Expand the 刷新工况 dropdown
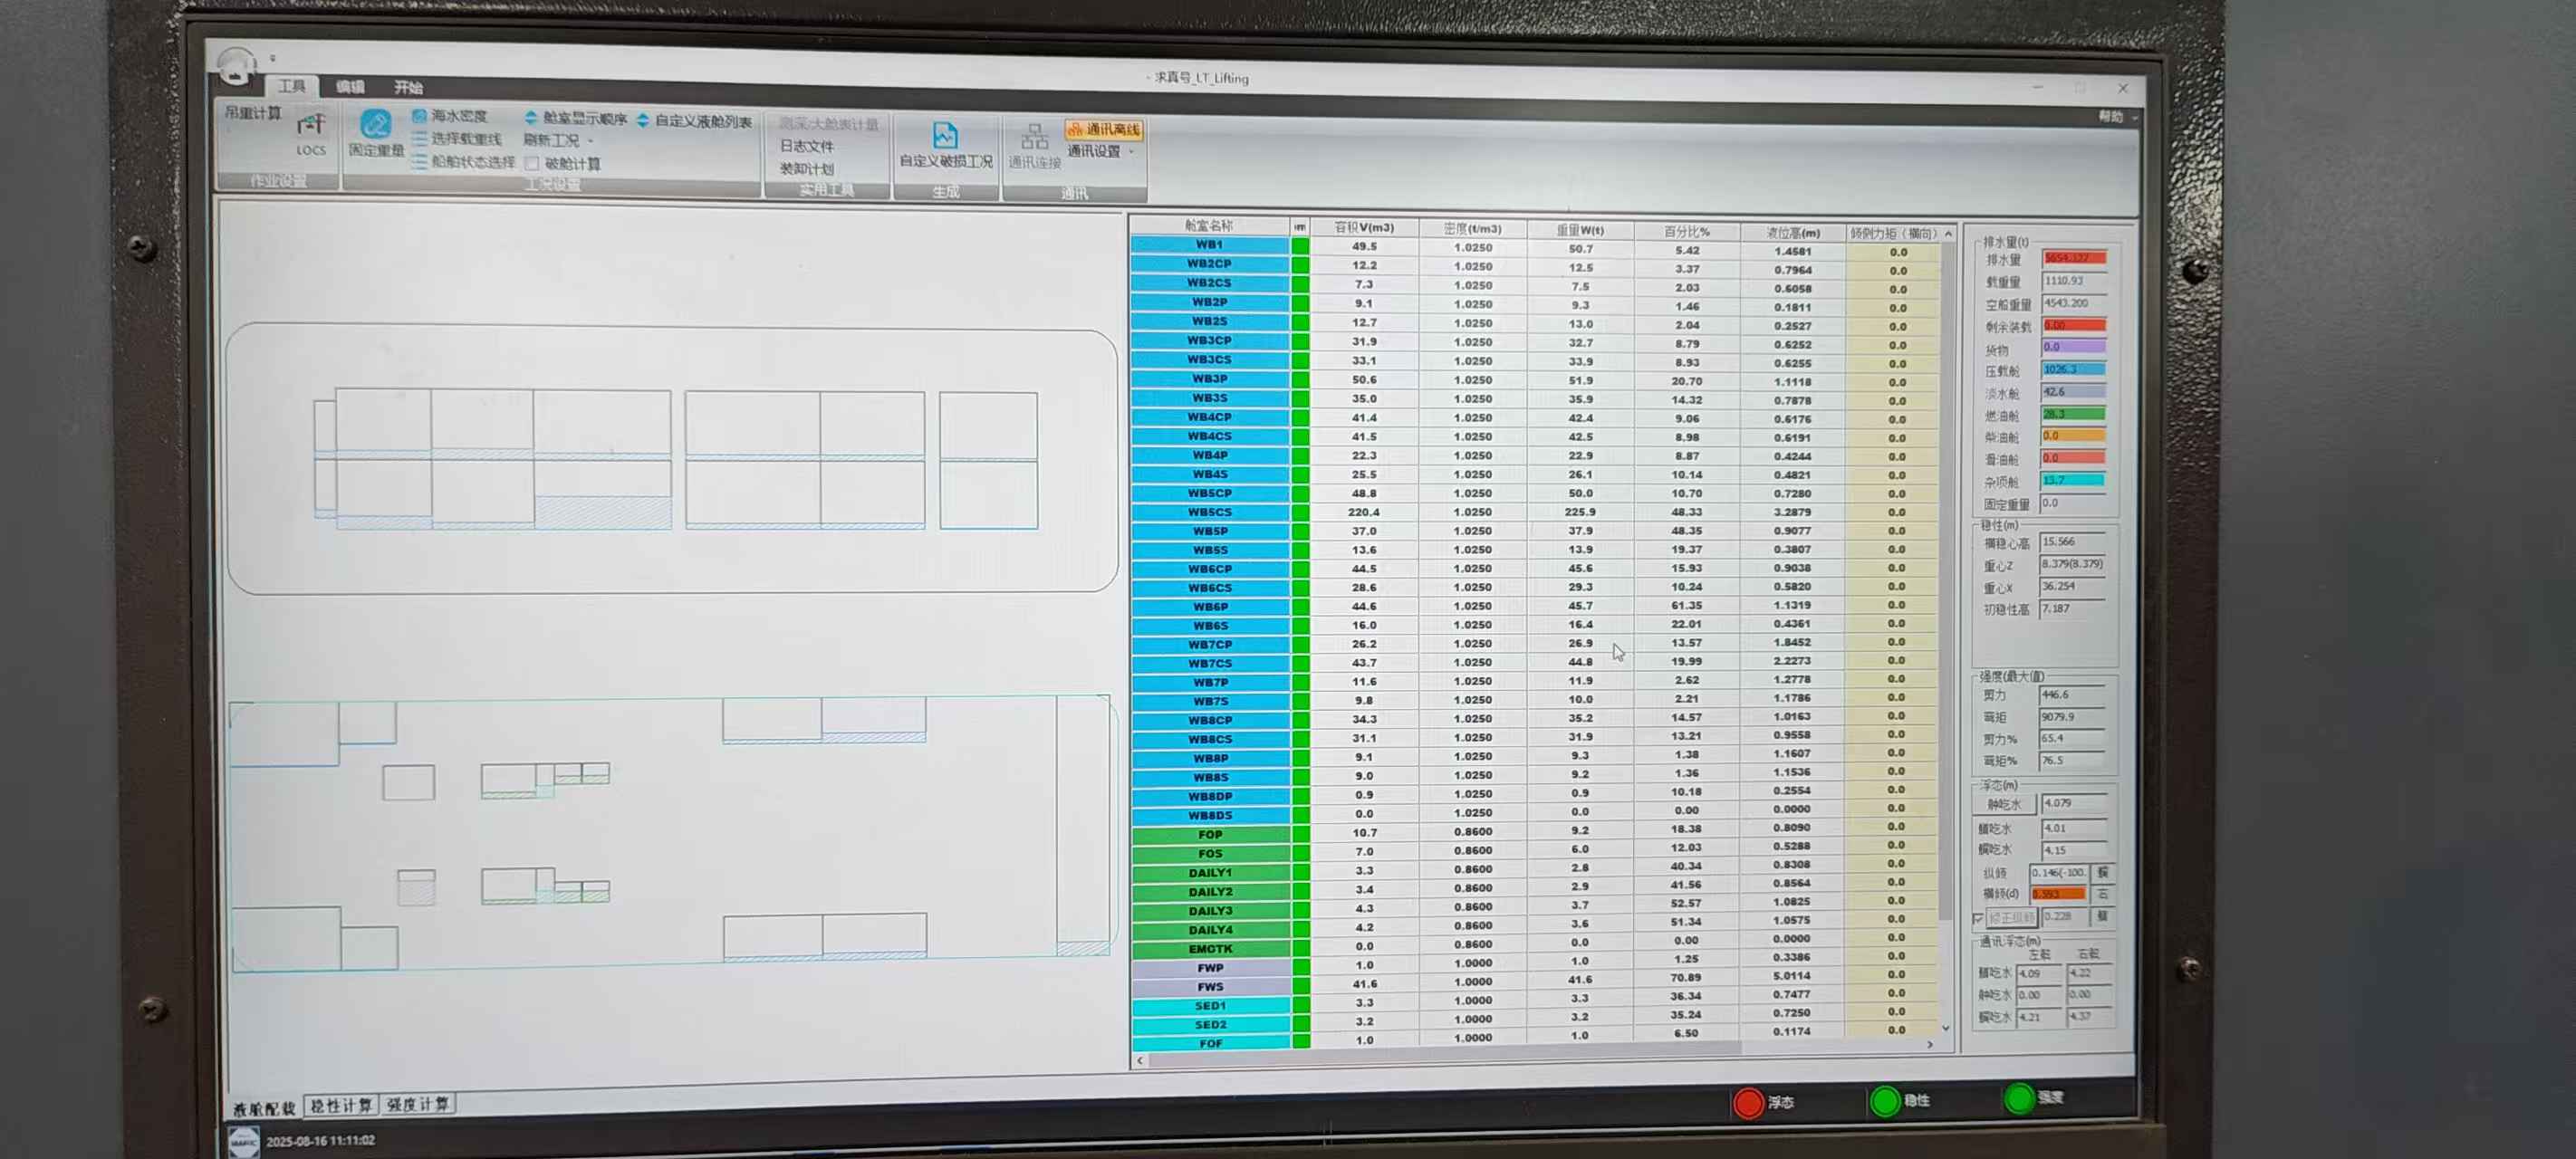 pyautogui.click(x=591, y=141)
